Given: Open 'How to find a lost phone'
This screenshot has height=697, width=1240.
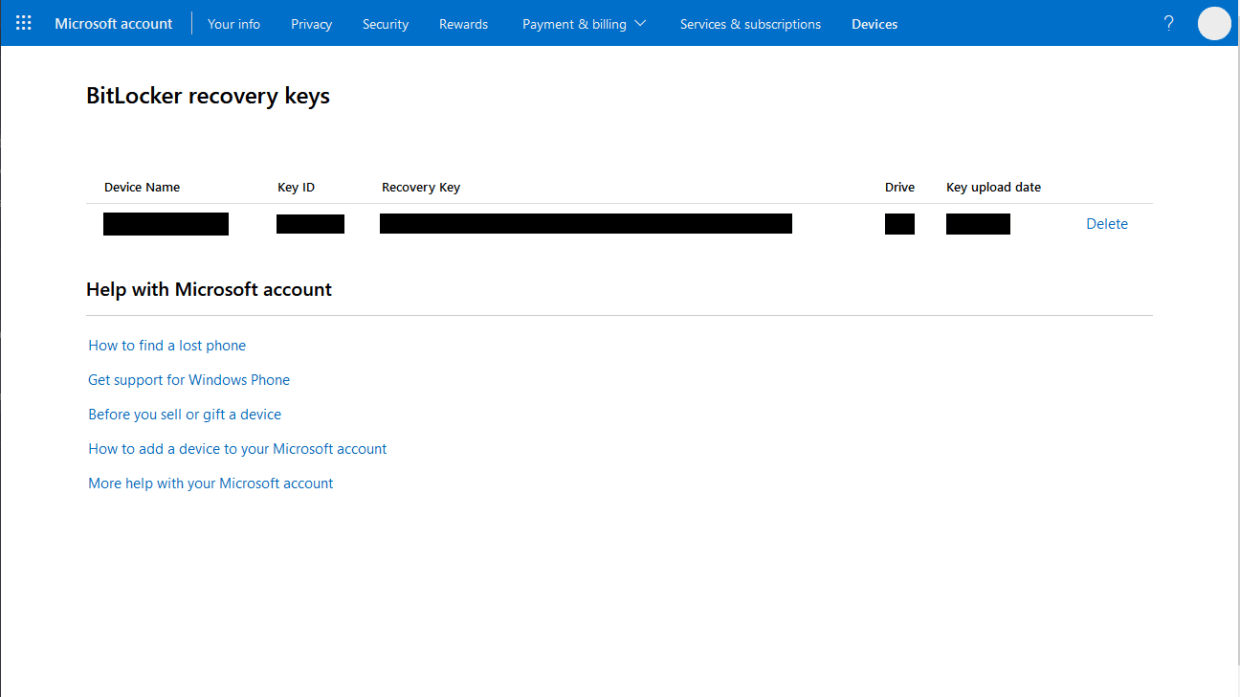Looking at the screenshot, I should pyautogui.click(x=166, y=345).
